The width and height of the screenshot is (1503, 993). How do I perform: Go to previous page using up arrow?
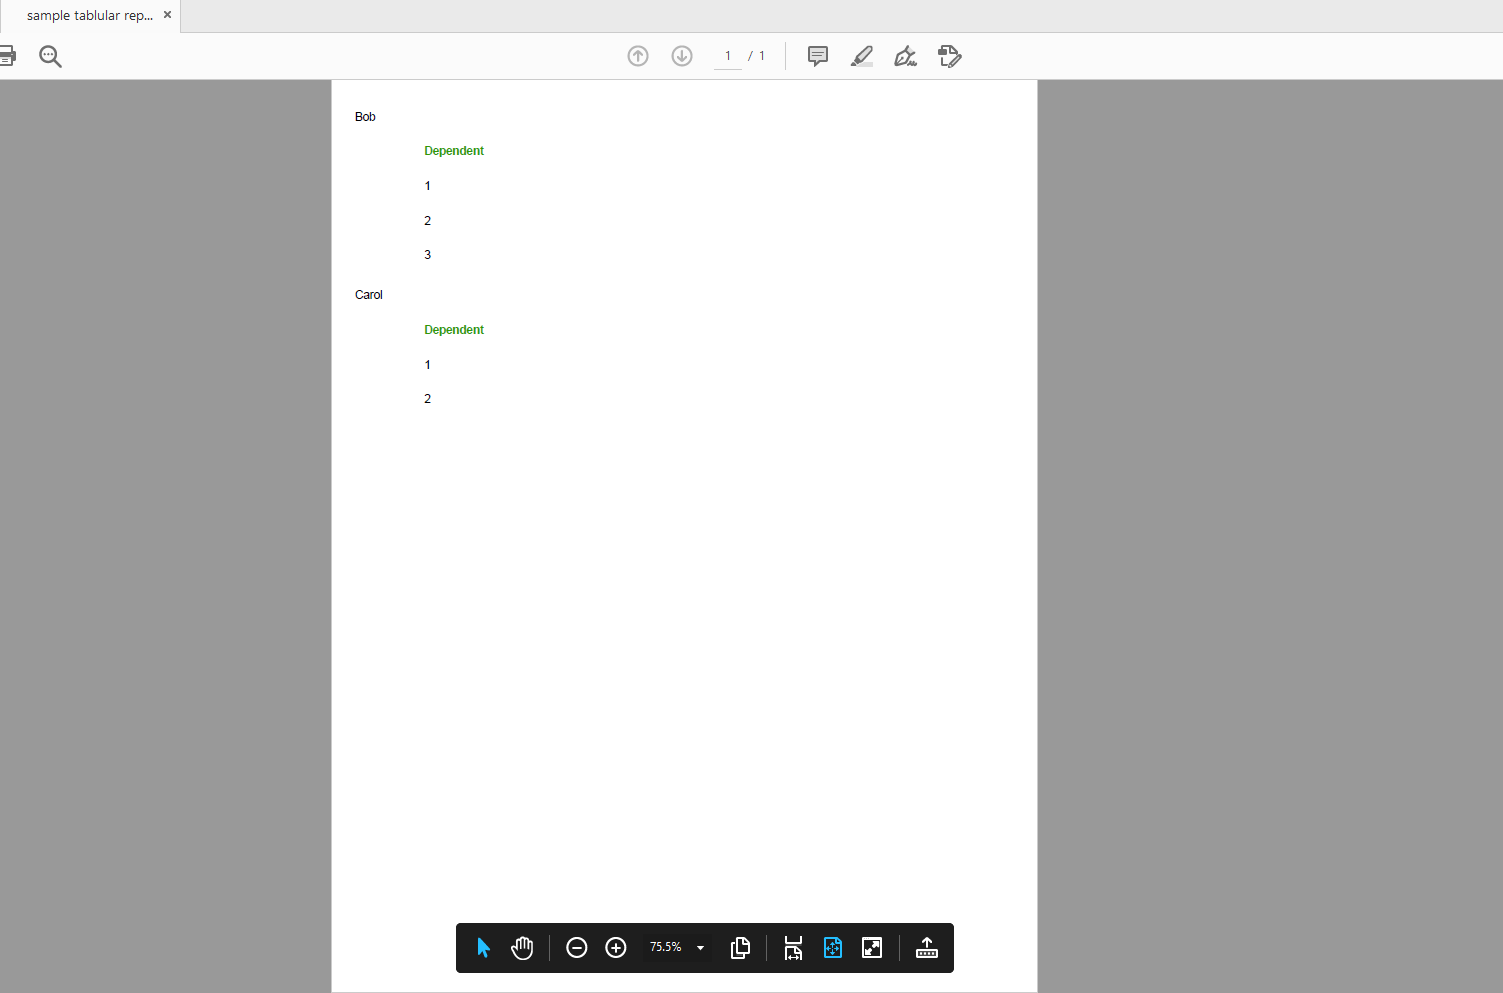point(638,56)
